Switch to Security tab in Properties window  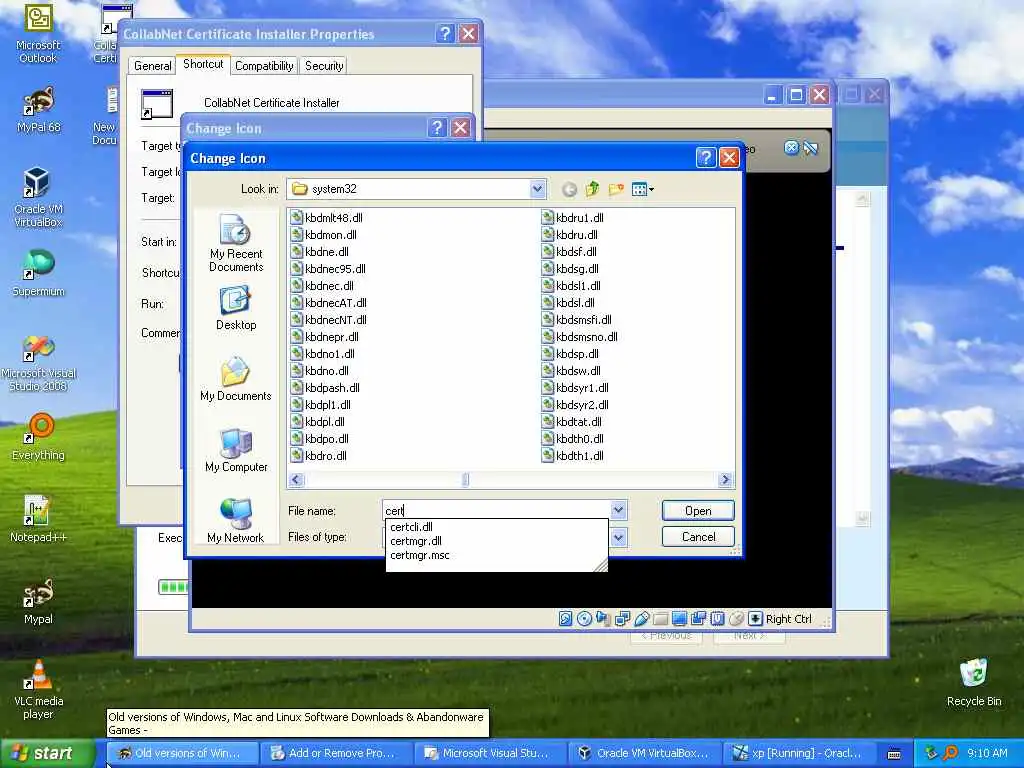click(x=324, y=65)
